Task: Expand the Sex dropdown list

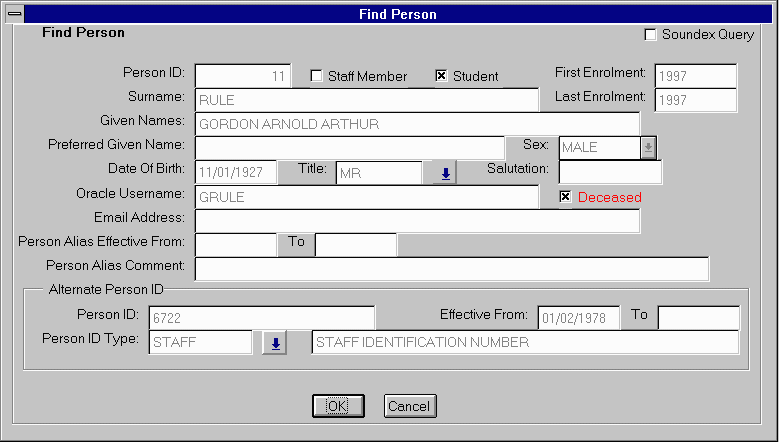Action: click(x=648, y=148)
